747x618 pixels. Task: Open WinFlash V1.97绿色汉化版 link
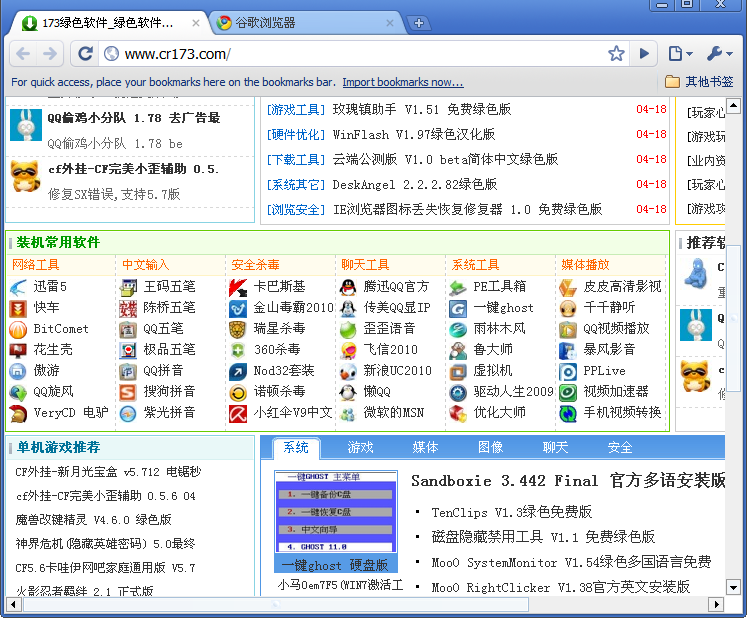coord(414,135)
